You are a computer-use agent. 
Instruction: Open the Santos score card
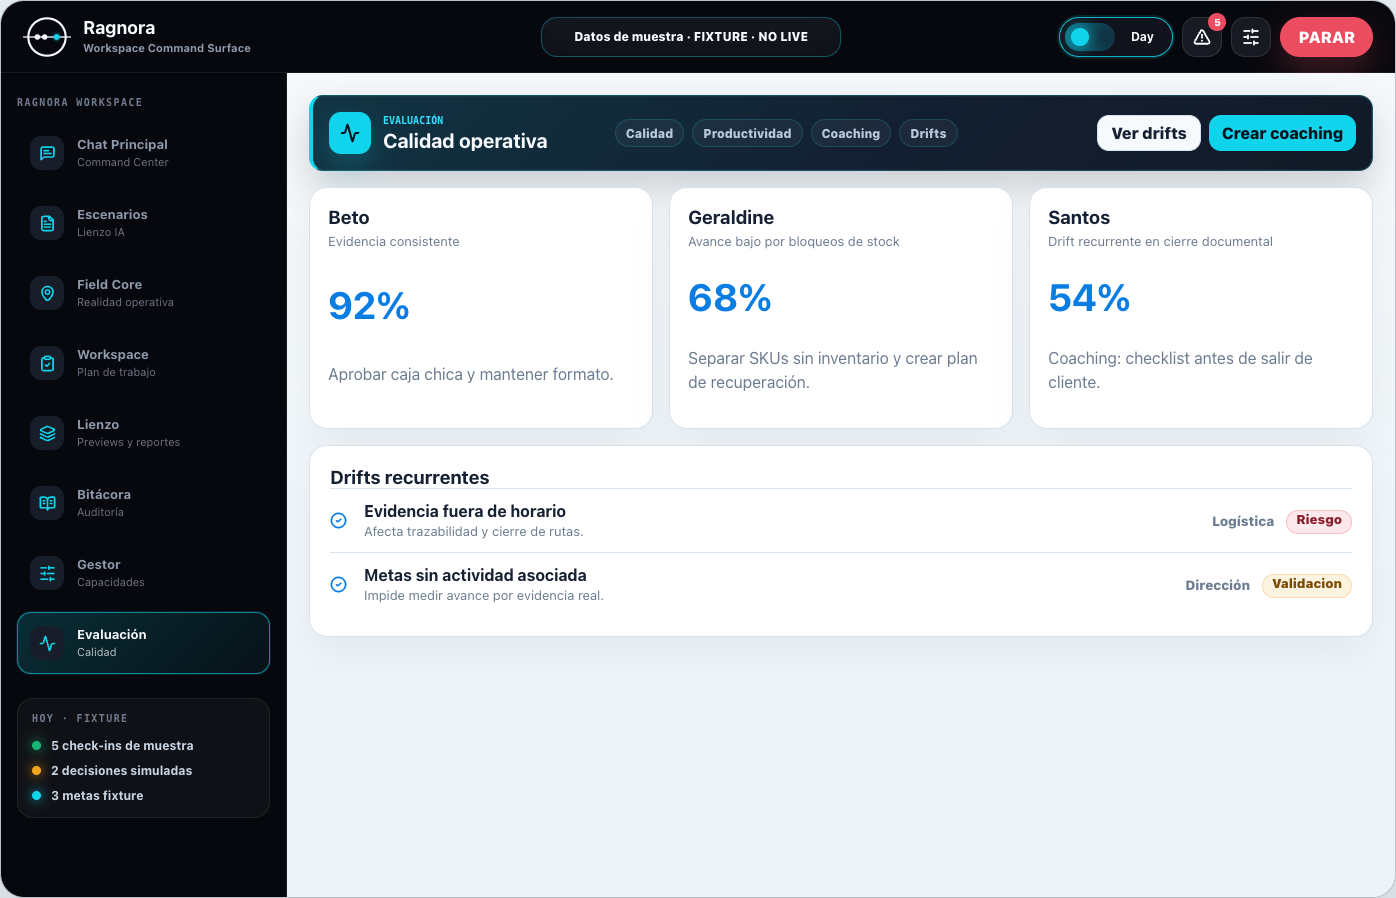[1201, 308]
